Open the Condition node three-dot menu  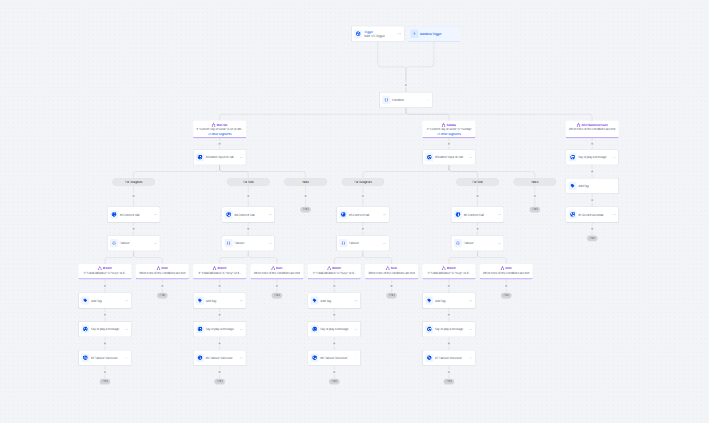pyautogui.click(x=427, y=100)
